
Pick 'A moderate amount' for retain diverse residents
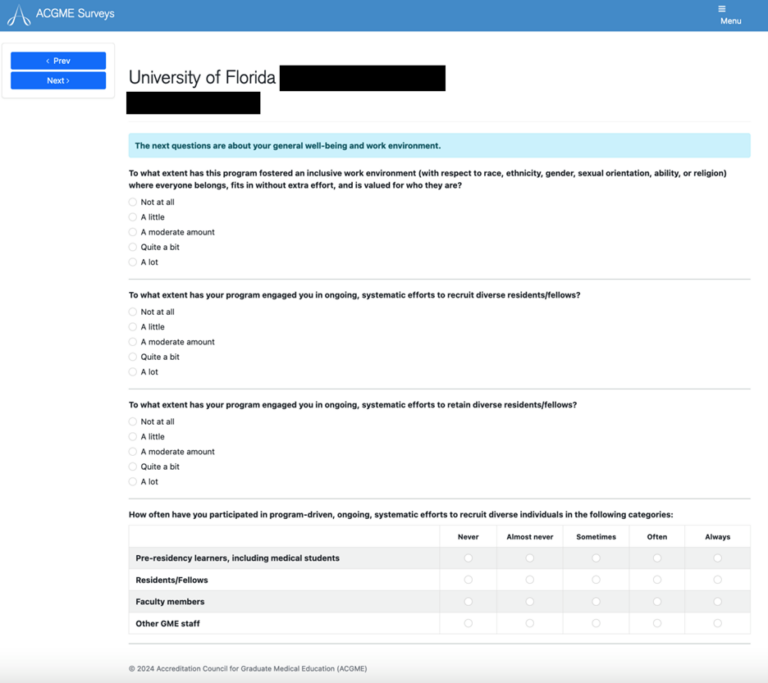pyautogui.click(x=133, y=452)
